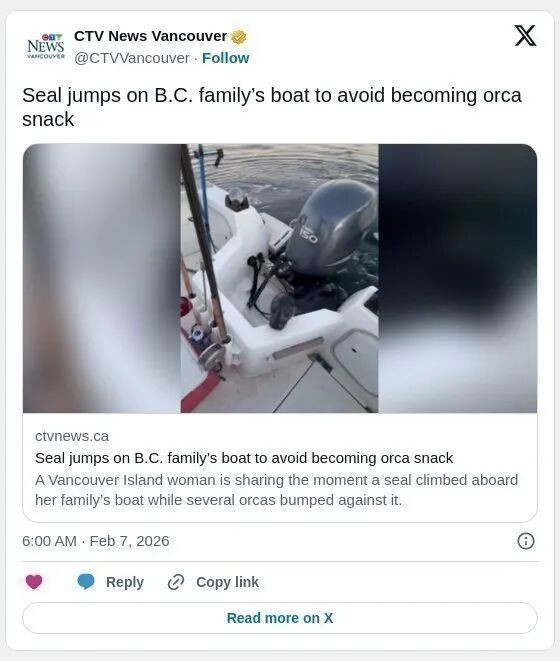
Task: Open the CTV News Vancouver avatar
Action: tap(46, 46)
